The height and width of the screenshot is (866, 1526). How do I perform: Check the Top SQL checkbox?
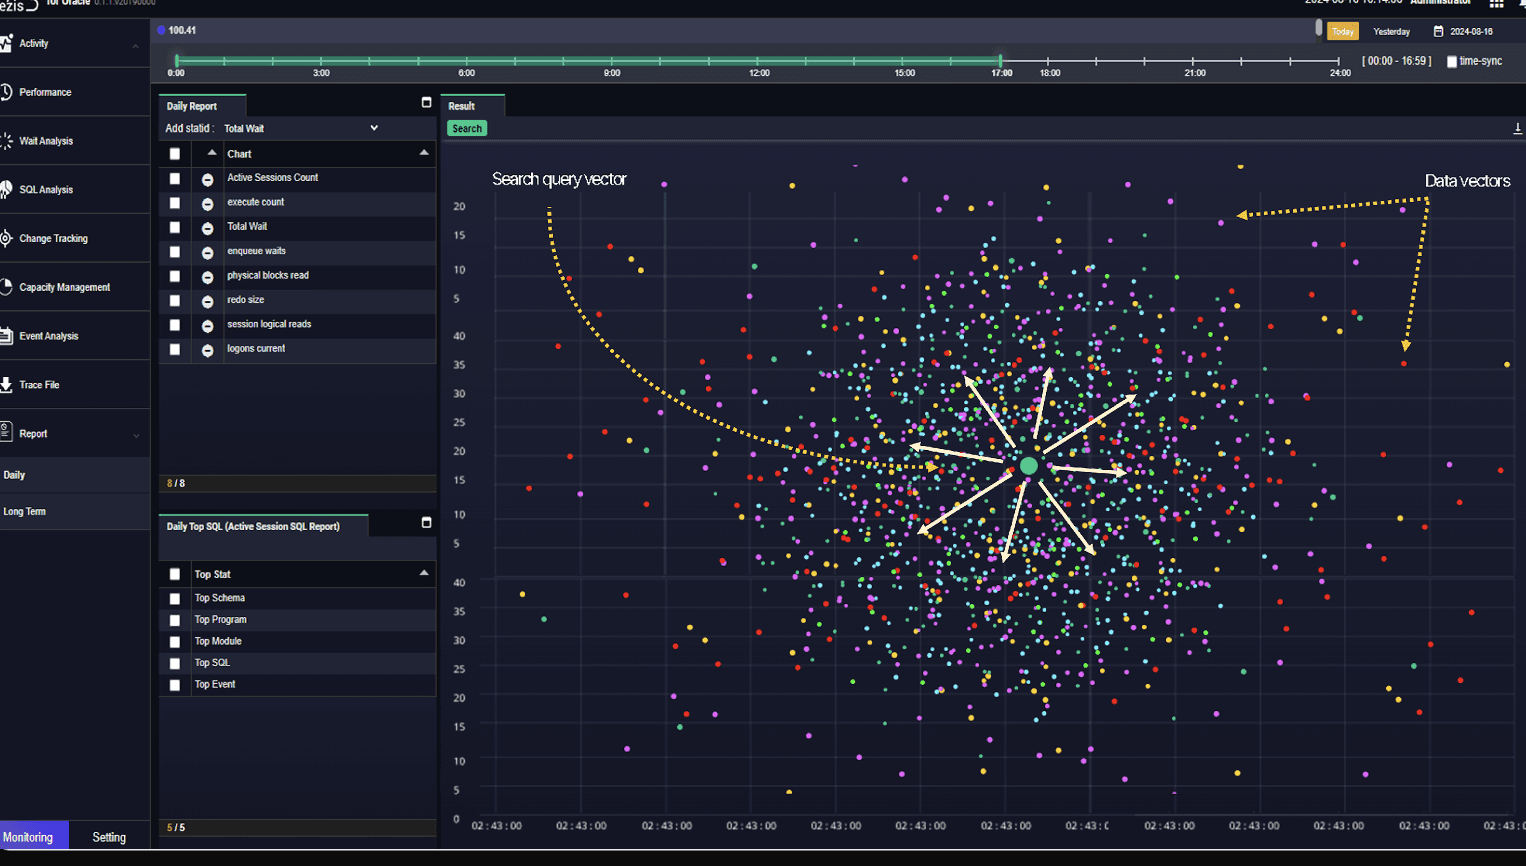(175, 664)
